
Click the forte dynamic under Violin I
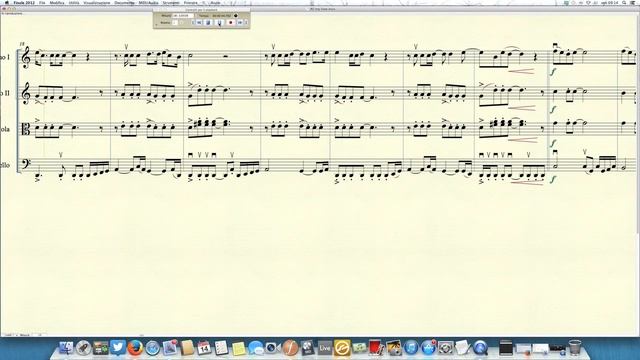(553, 71)
